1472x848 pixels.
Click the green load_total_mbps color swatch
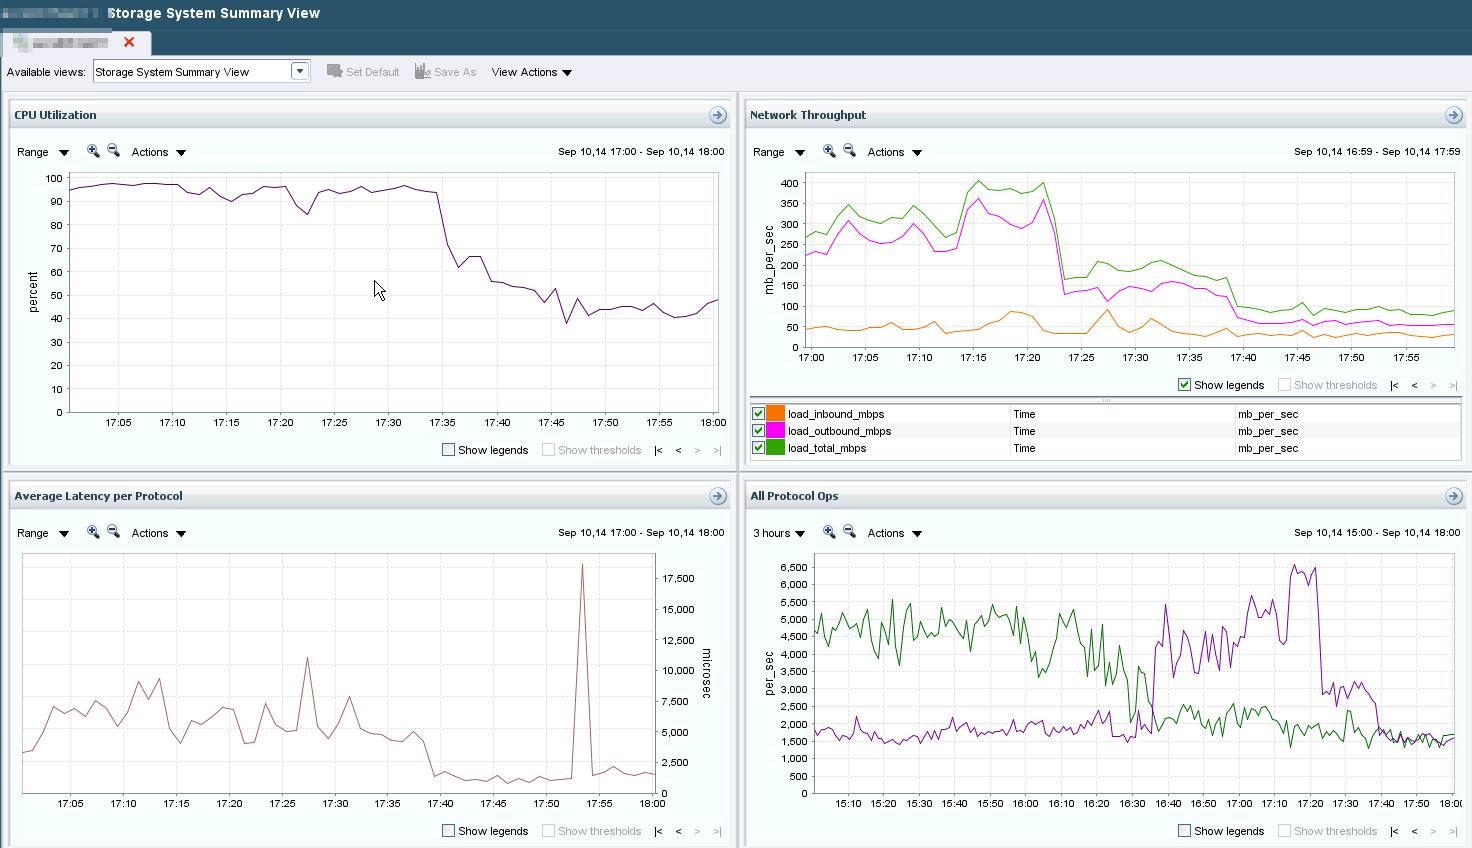point(775,448)
